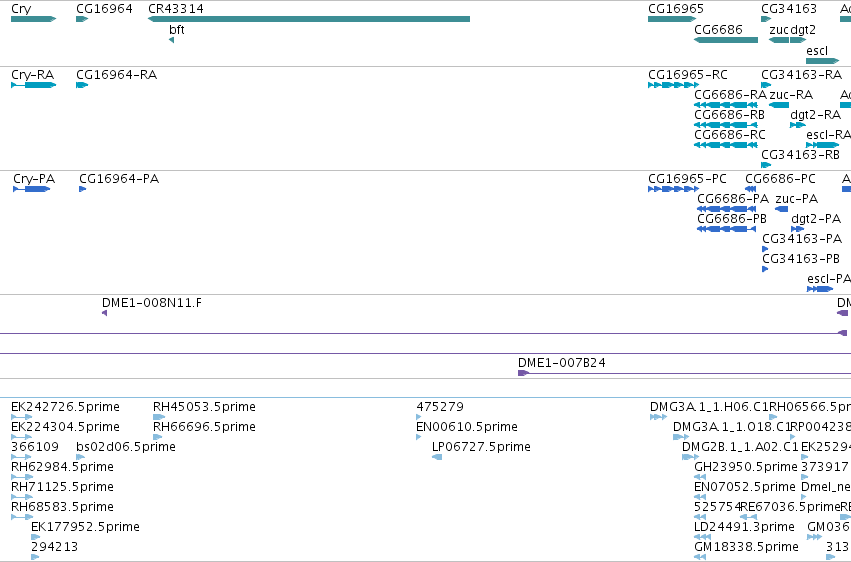Click protein CG34163-PB

click(x=801, y=259)
